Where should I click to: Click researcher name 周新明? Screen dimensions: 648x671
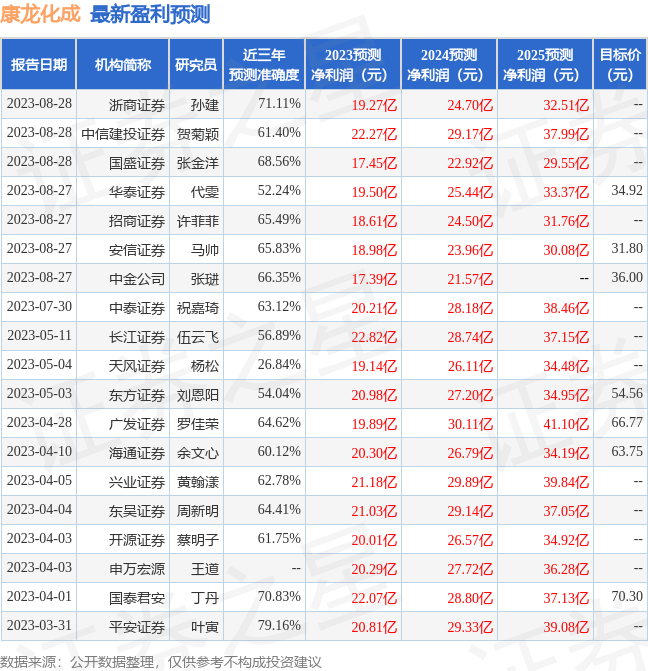198,511
